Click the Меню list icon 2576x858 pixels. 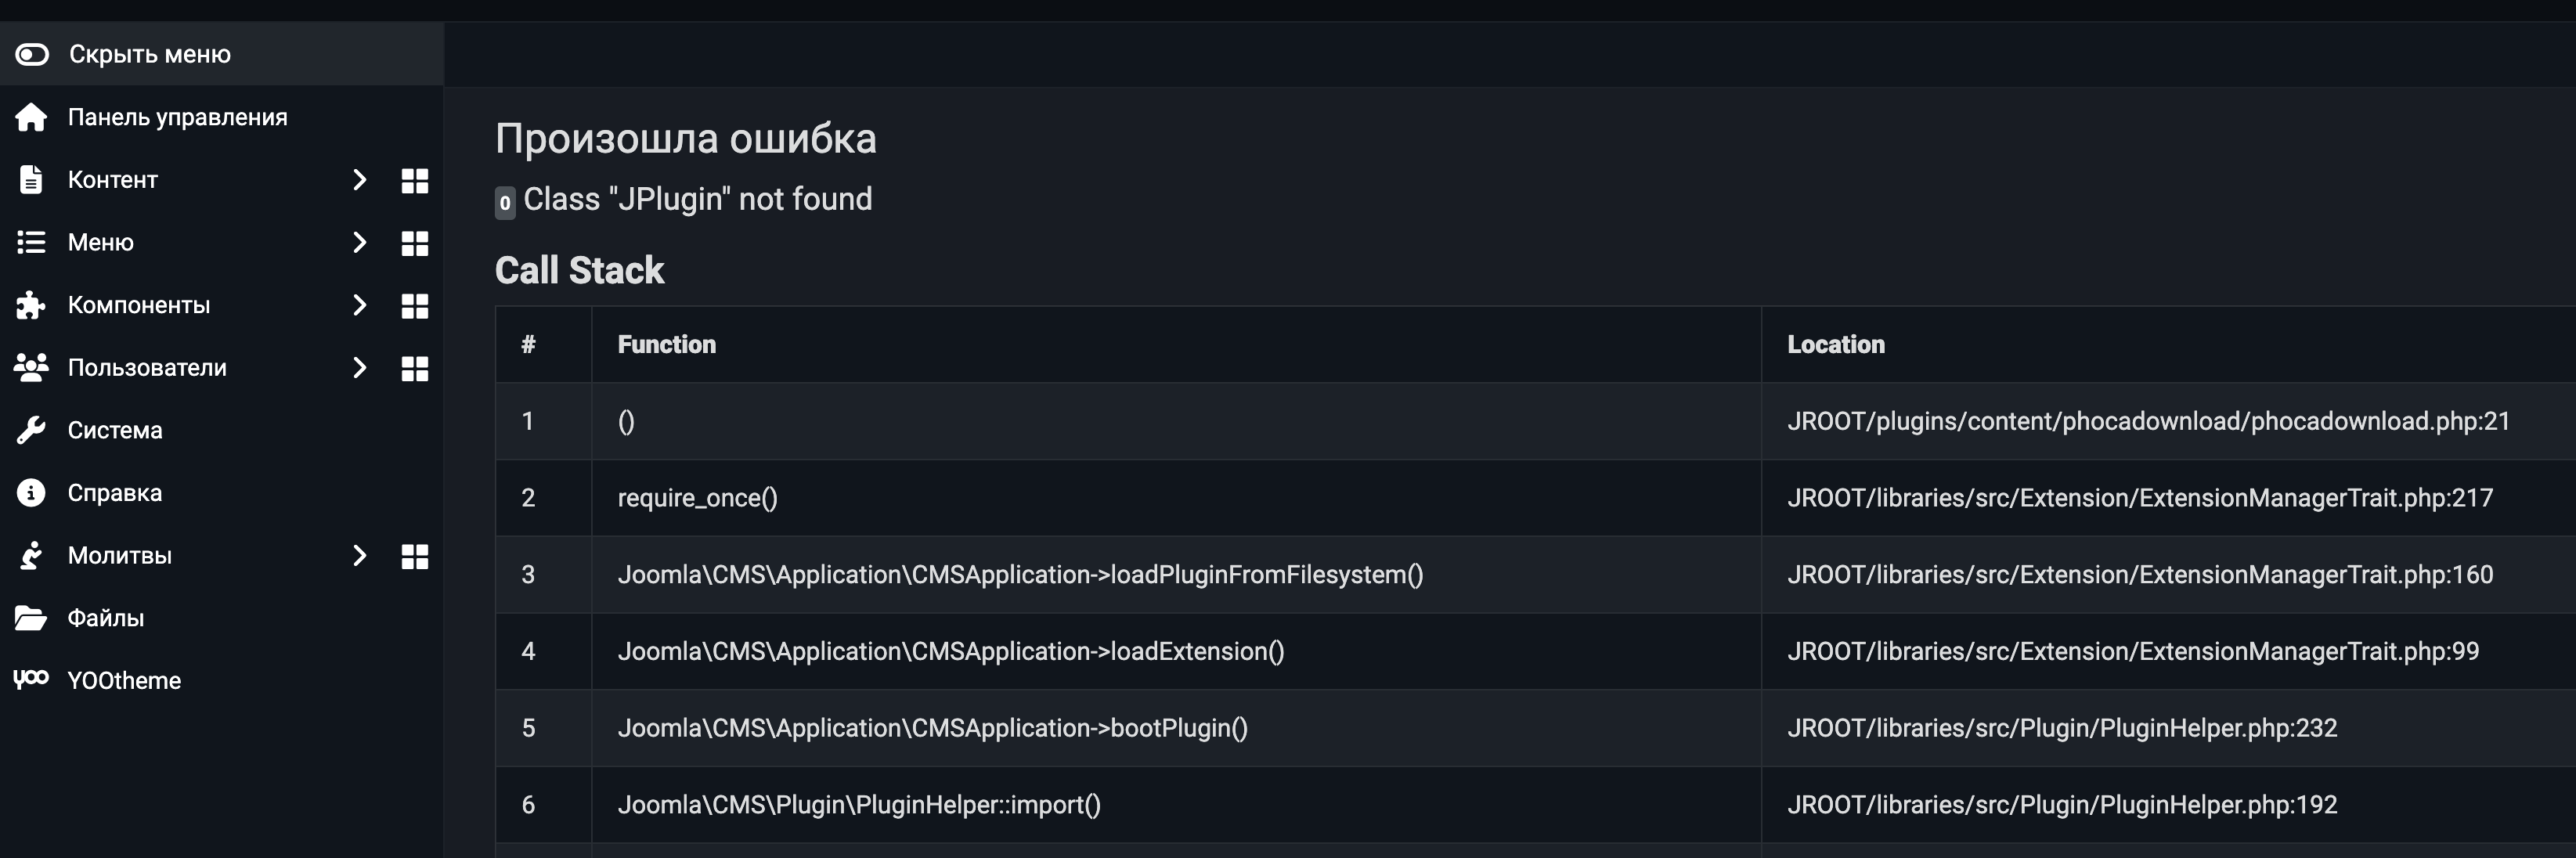tap(31, 242)
